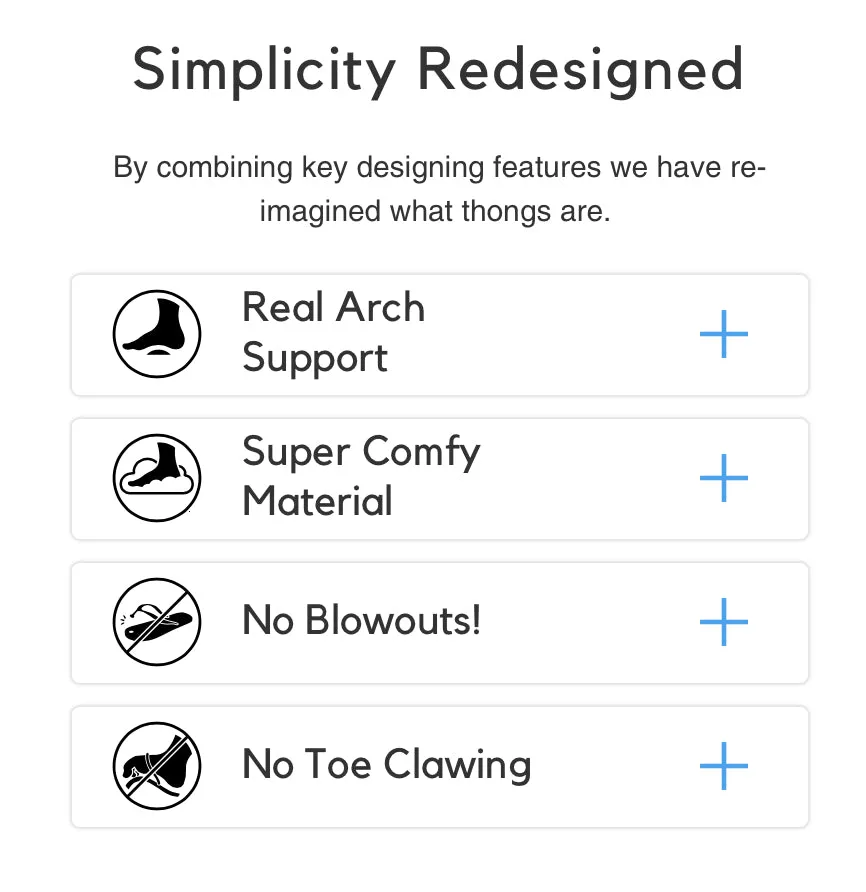This screenshot has height=892, width=866.
Task: Click the crossed-out broken thong icon
Action: click(157, 622)
